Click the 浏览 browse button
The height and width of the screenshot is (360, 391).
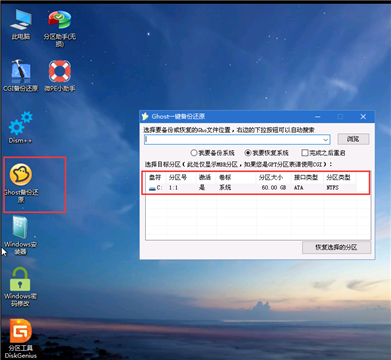(353, 139)
